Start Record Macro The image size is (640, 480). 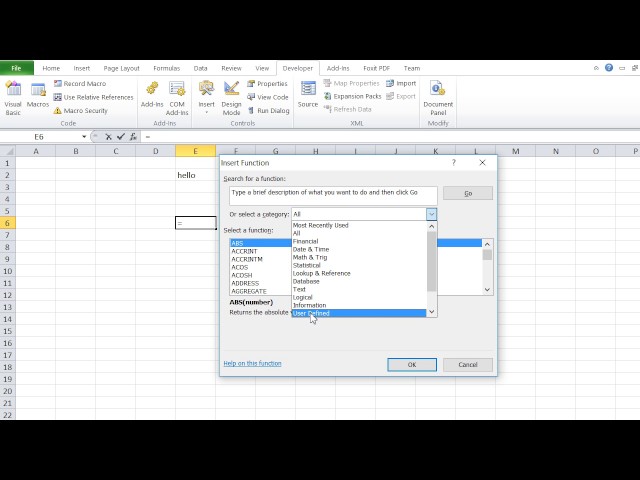80,84
